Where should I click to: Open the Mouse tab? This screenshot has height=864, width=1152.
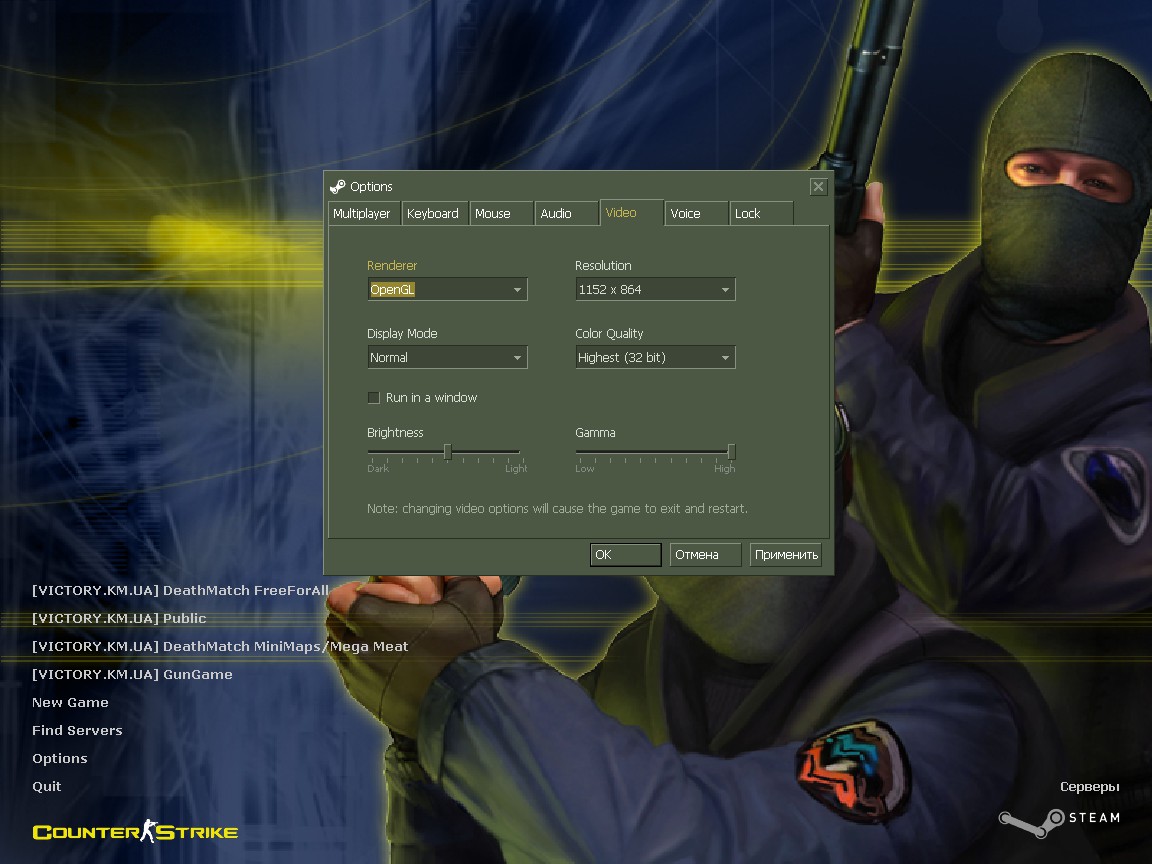pos(501,214)
